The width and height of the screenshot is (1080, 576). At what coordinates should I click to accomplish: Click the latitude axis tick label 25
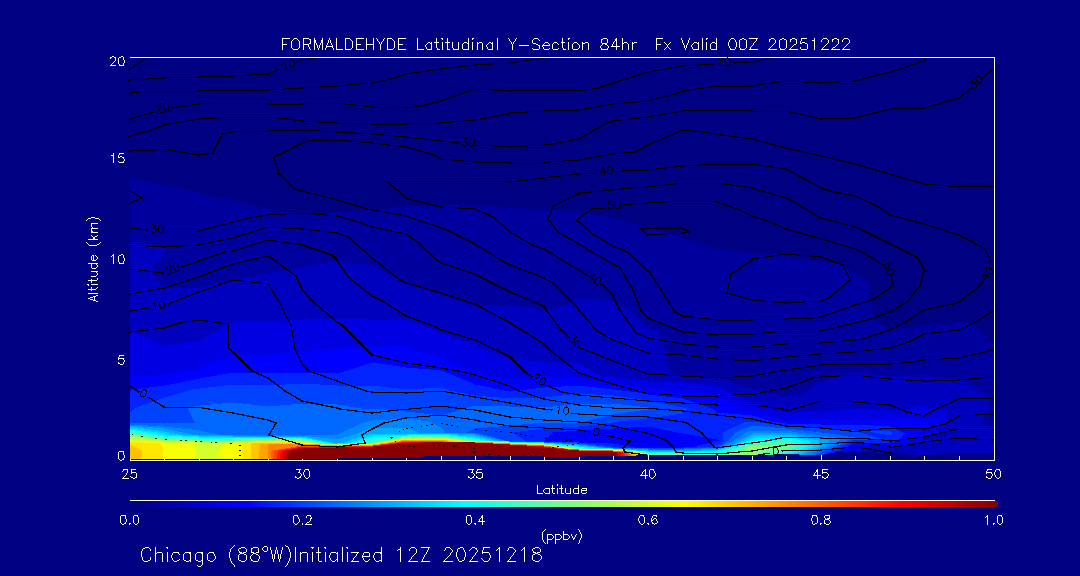click(x=129, y=473)
